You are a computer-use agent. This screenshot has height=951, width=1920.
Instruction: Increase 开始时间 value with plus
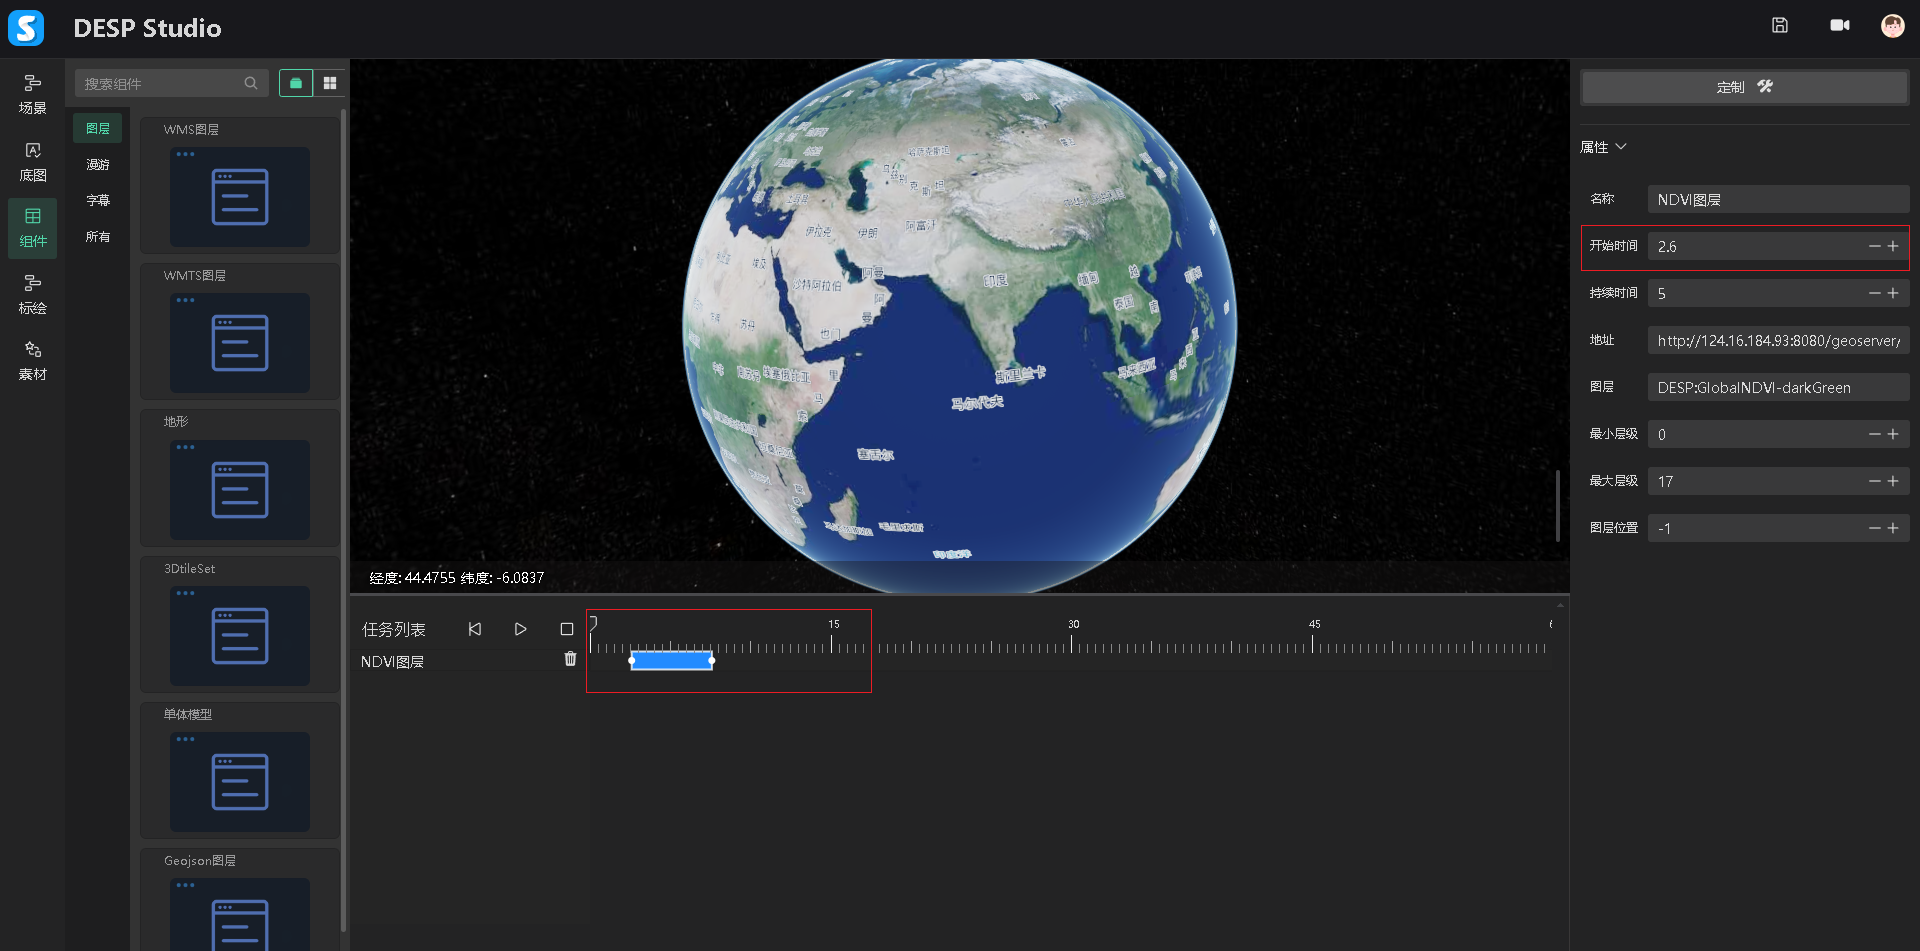1893,246
